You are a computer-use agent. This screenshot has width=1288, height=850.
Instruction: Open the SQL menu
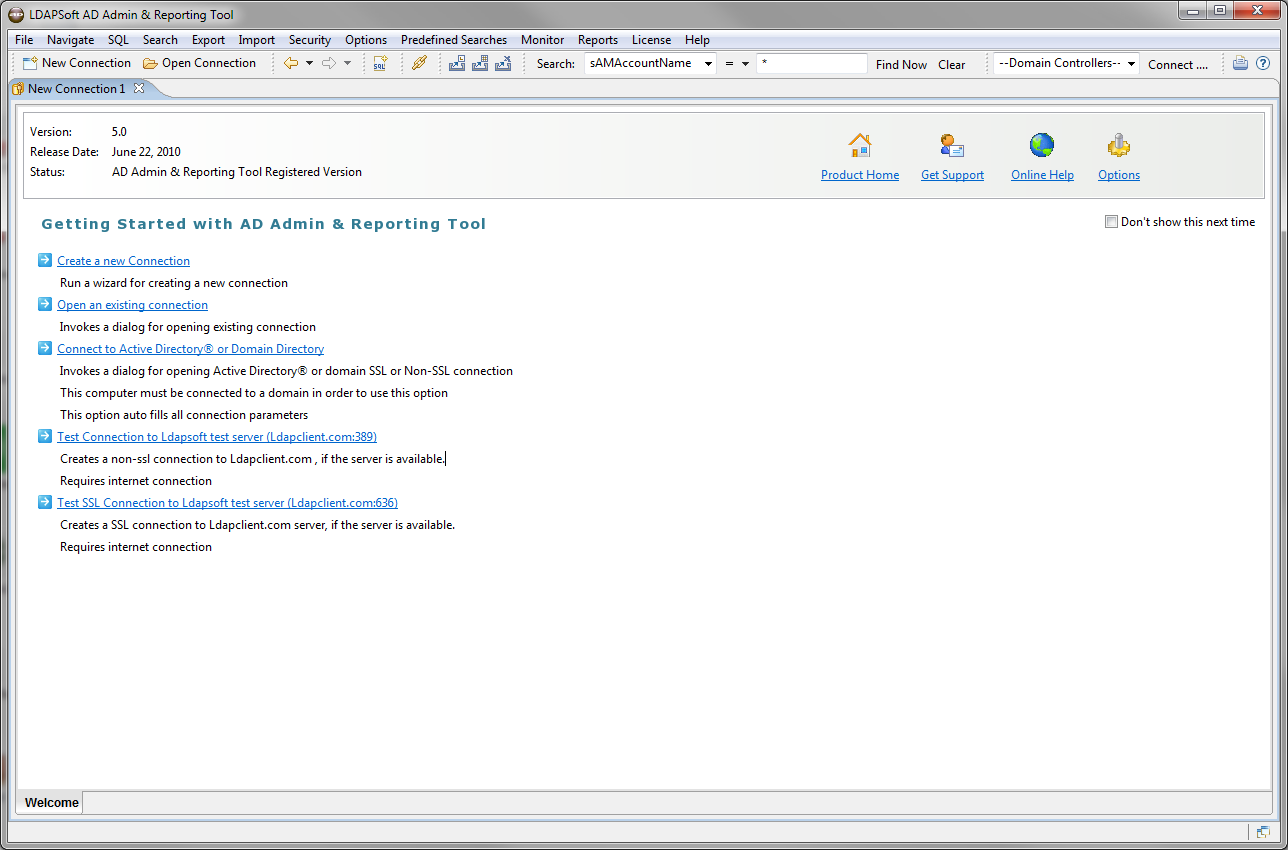click(x=118, y=40)
